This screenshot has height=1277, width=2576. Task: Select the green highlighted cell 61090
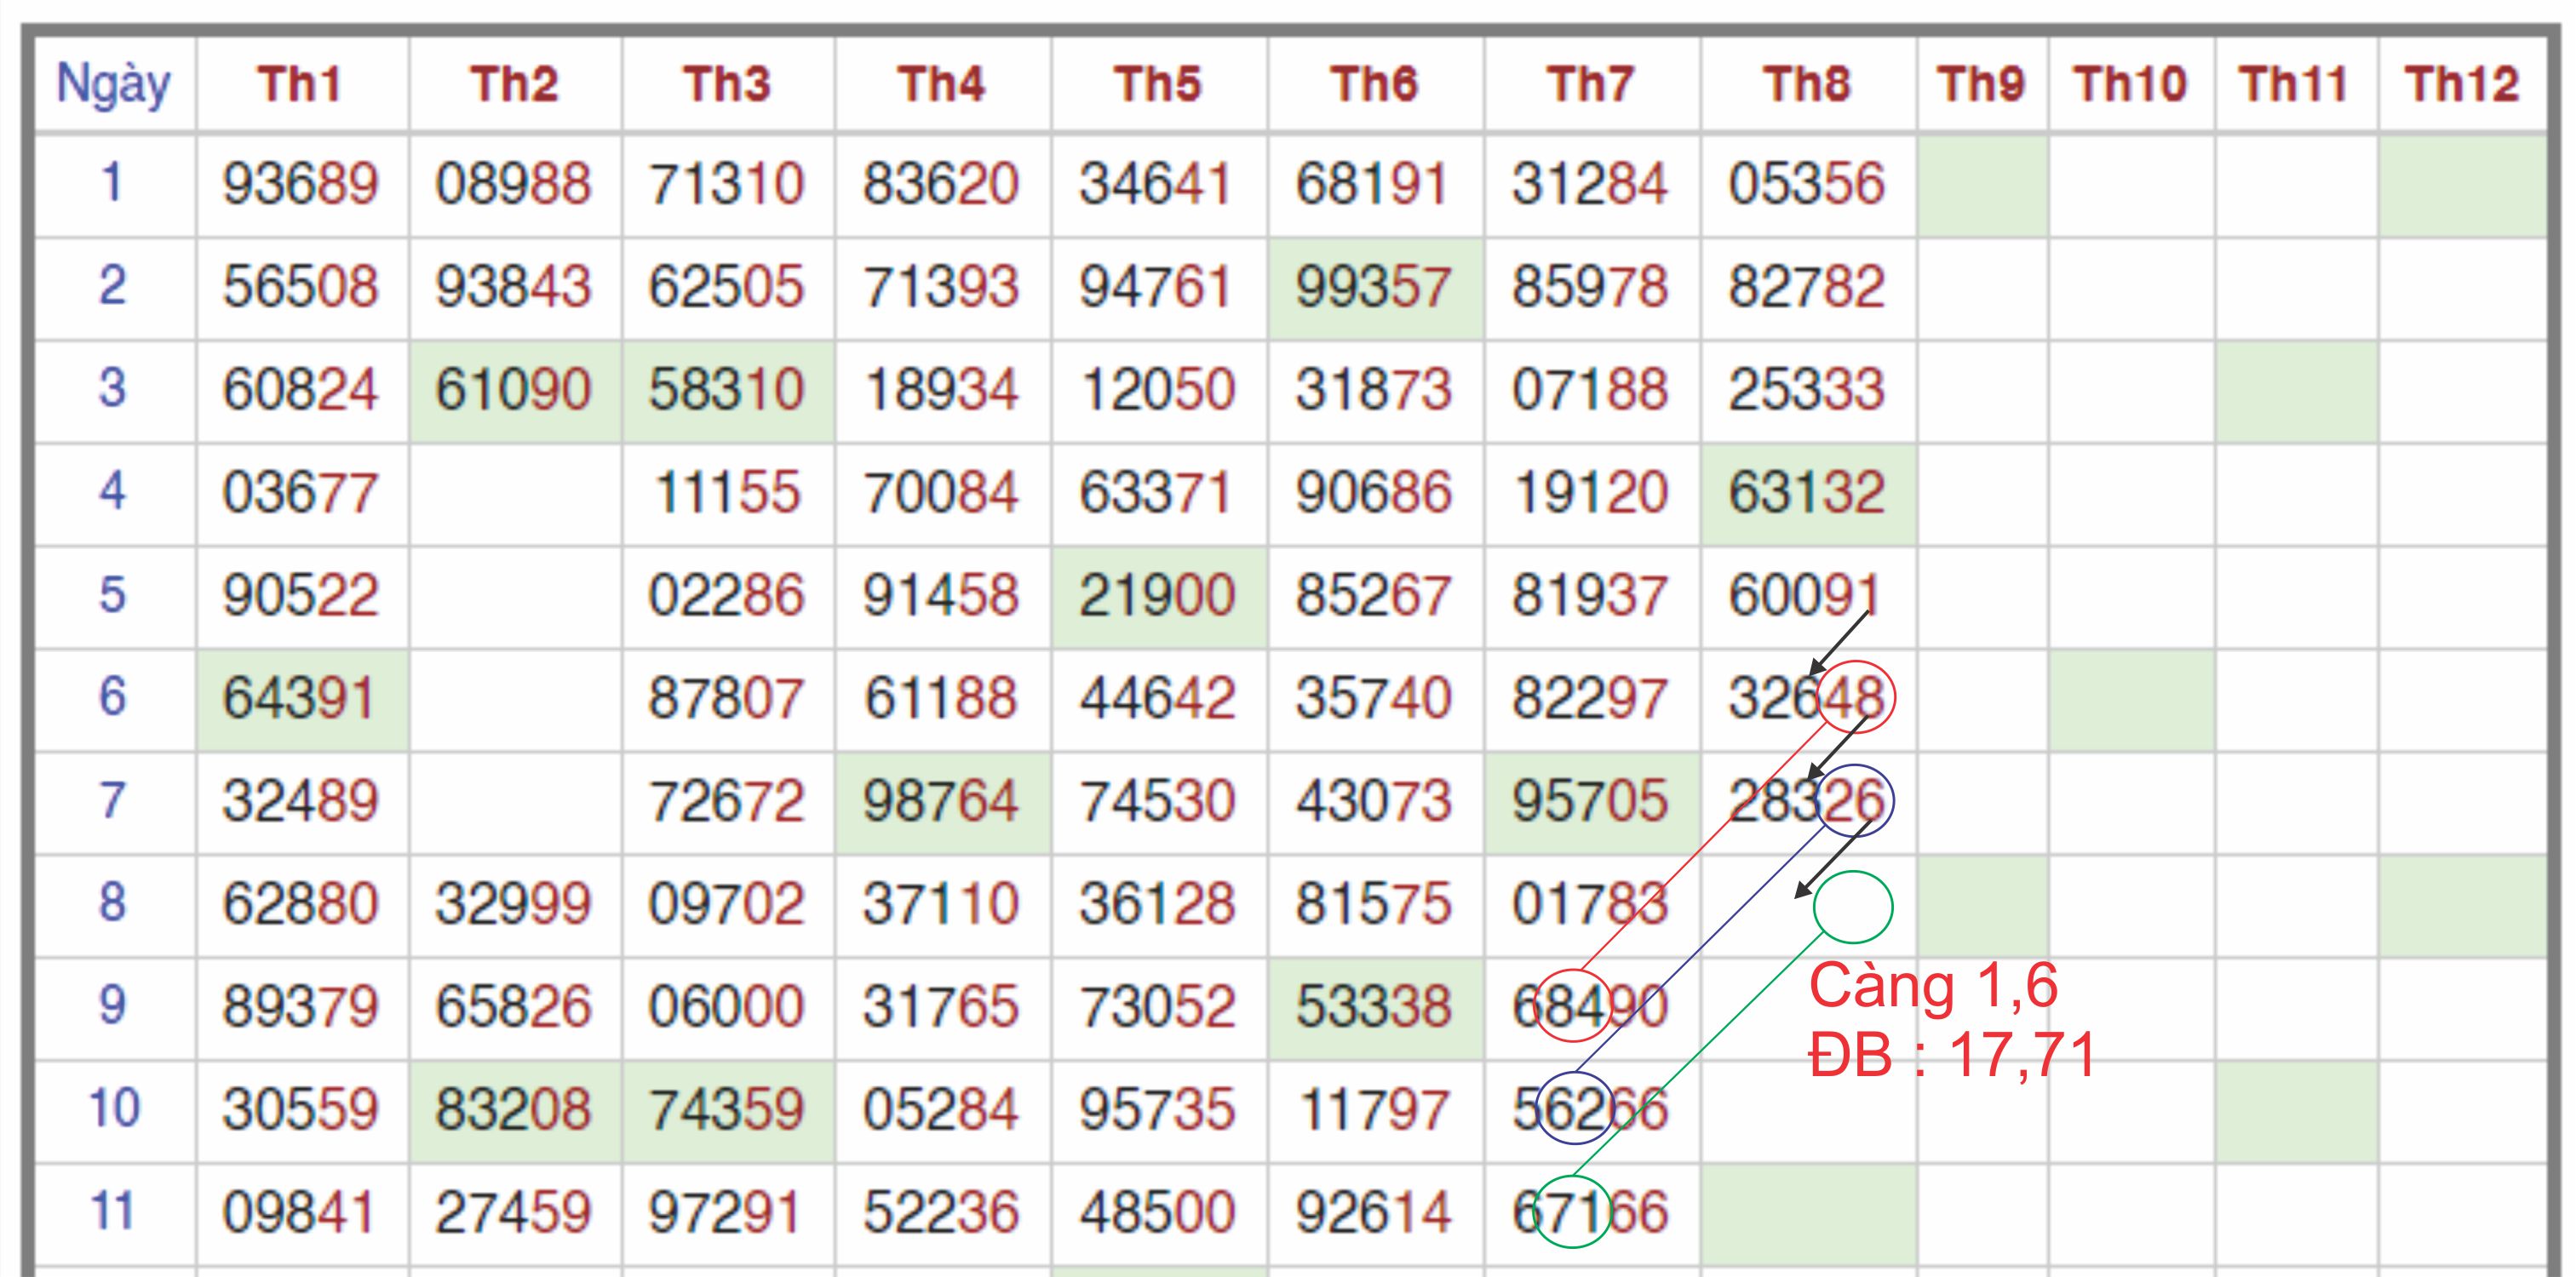[513, 390]
